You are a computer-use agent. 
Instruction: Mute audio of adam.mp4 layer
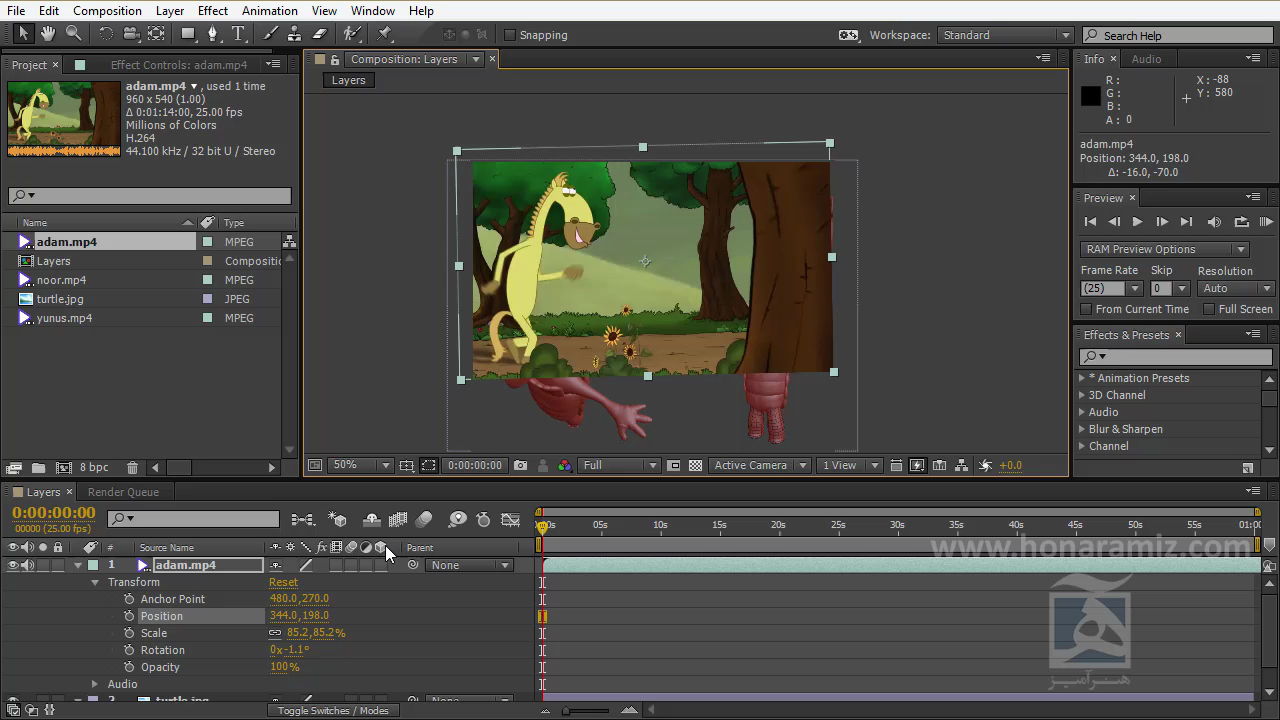point(28,565)
